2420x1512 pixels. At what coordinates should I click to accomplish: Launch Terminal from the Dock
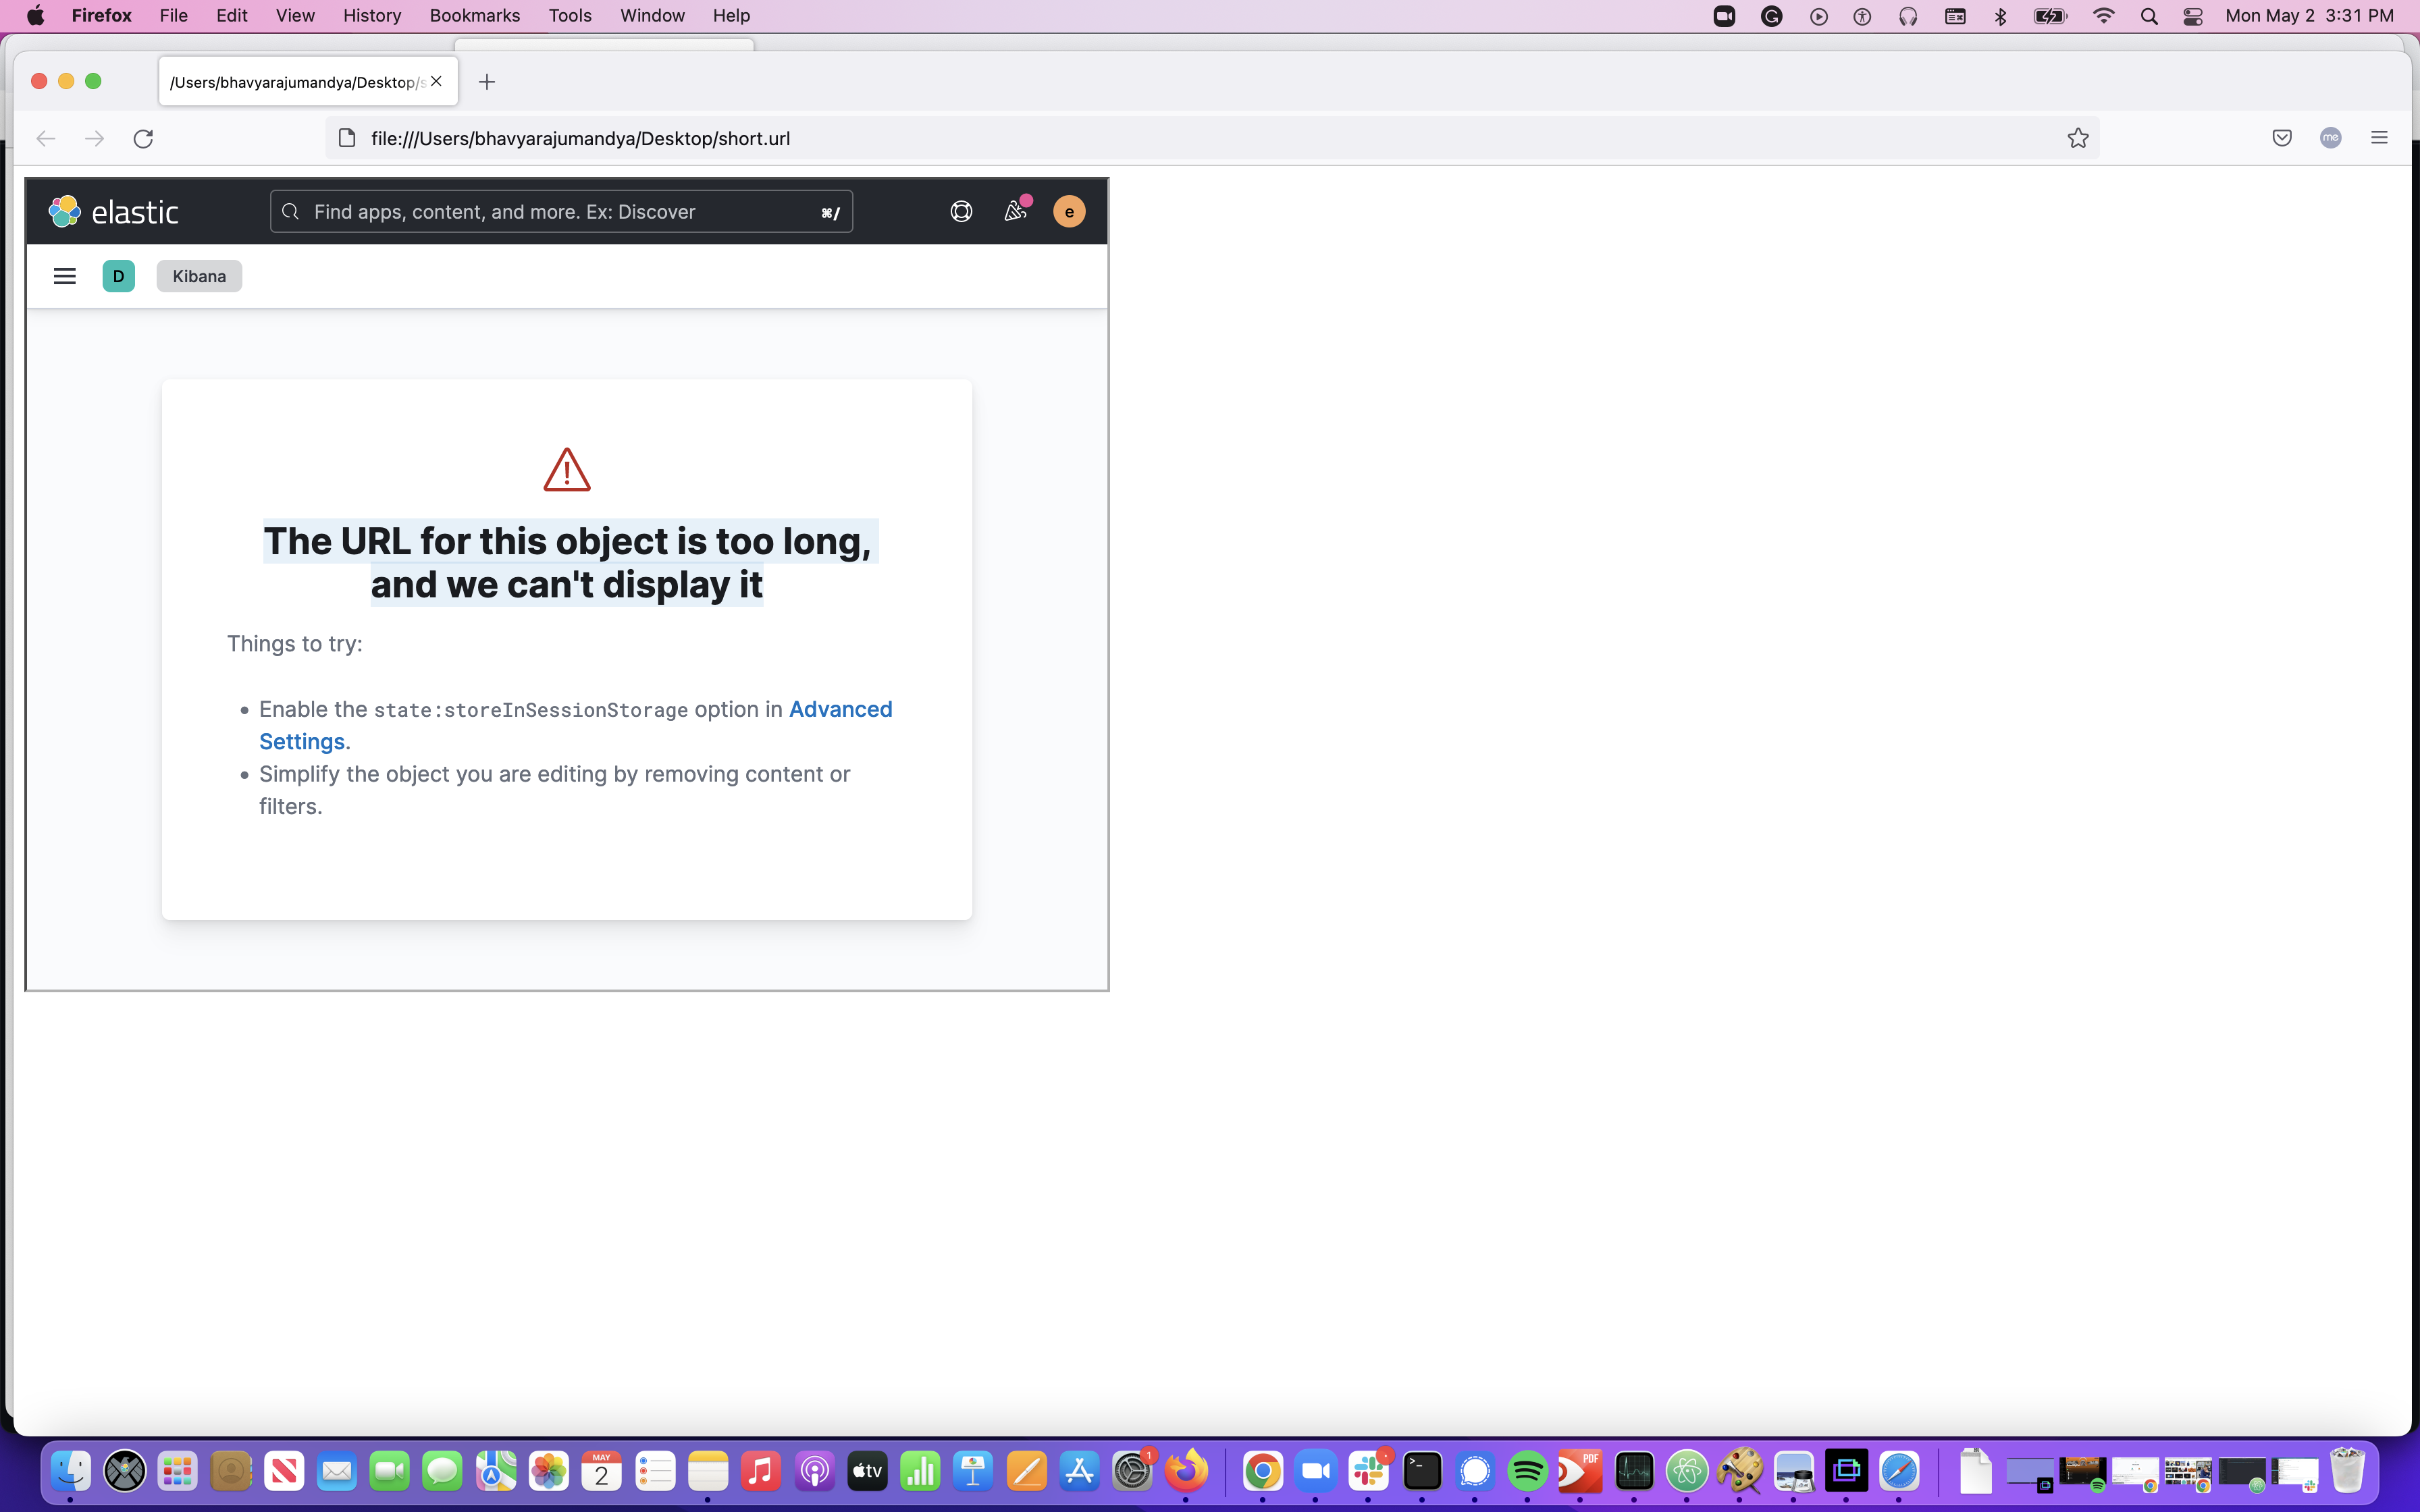[1422, 1471]
